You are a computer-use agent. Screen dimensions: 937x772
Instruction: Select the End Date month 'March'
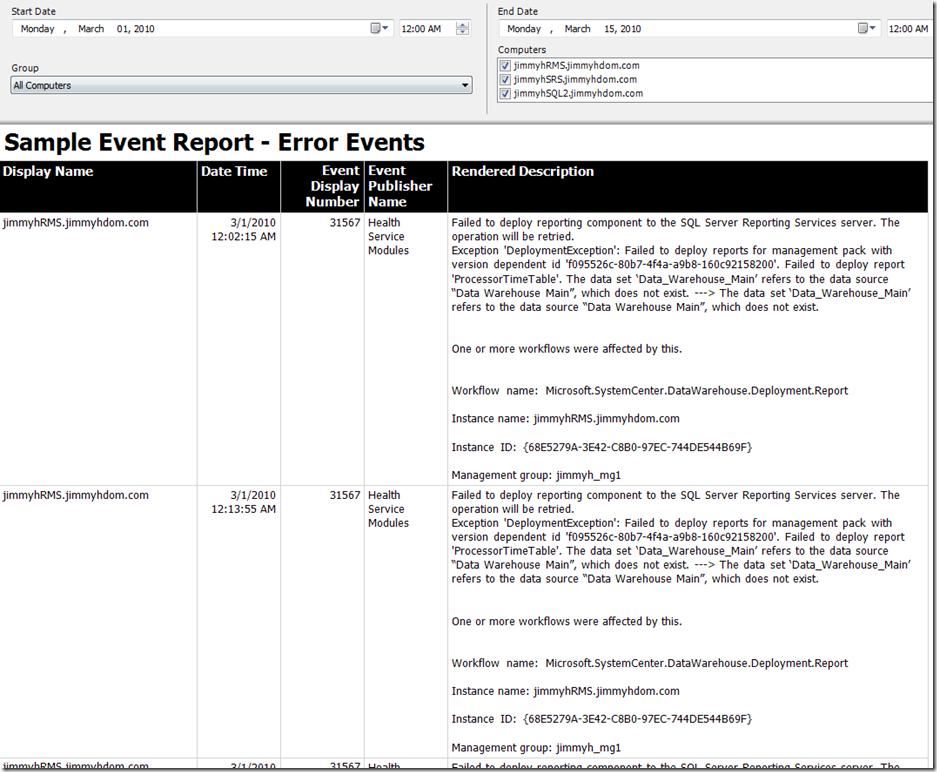(577, 29)
